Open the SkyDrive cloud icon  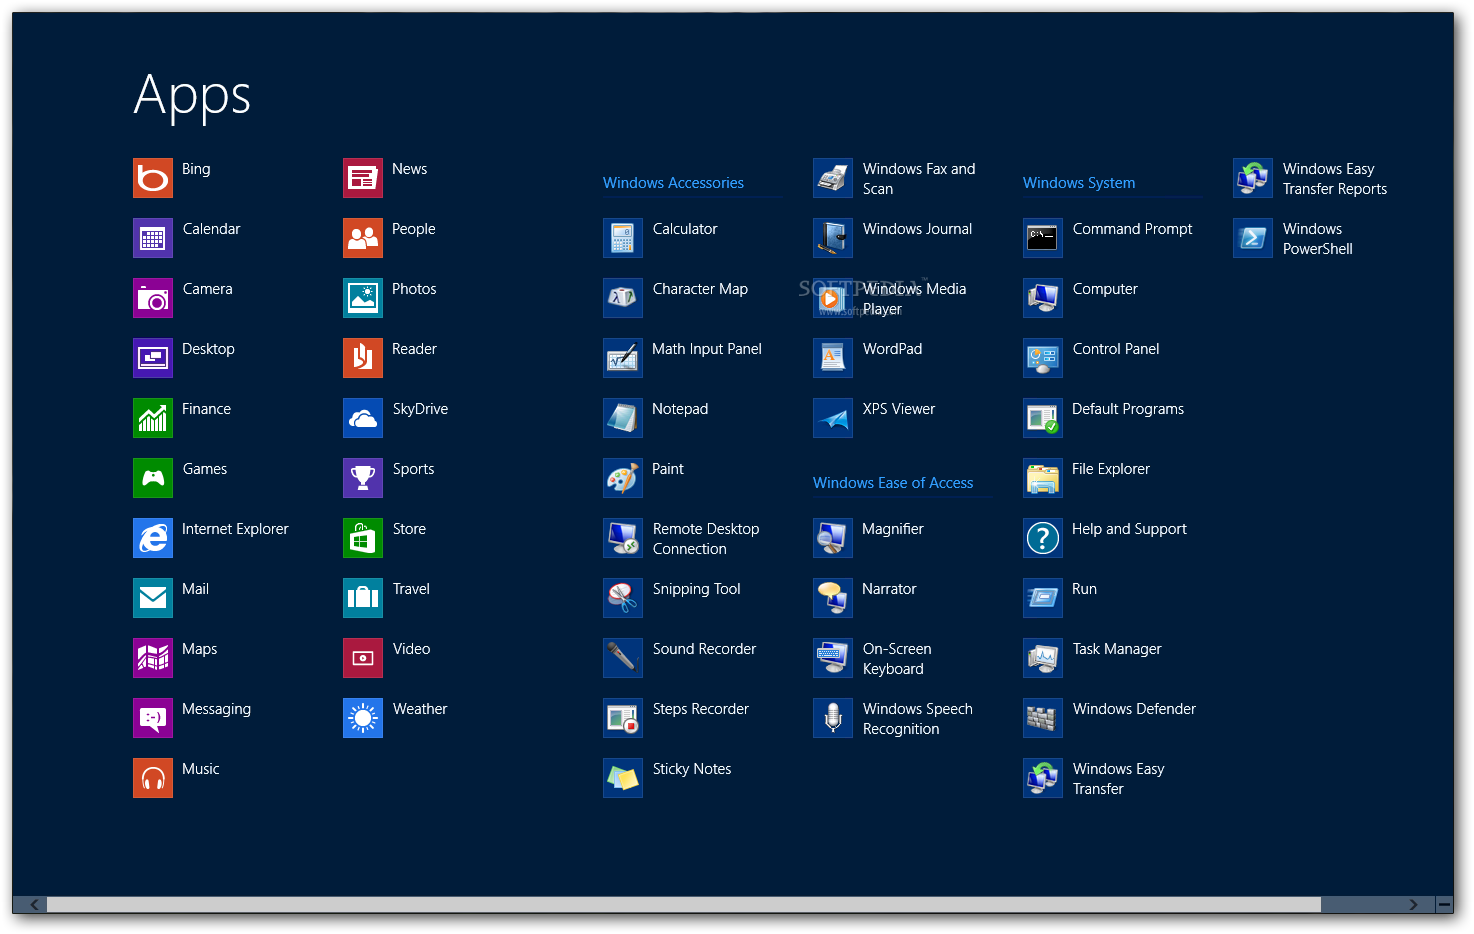pos(363,418)
